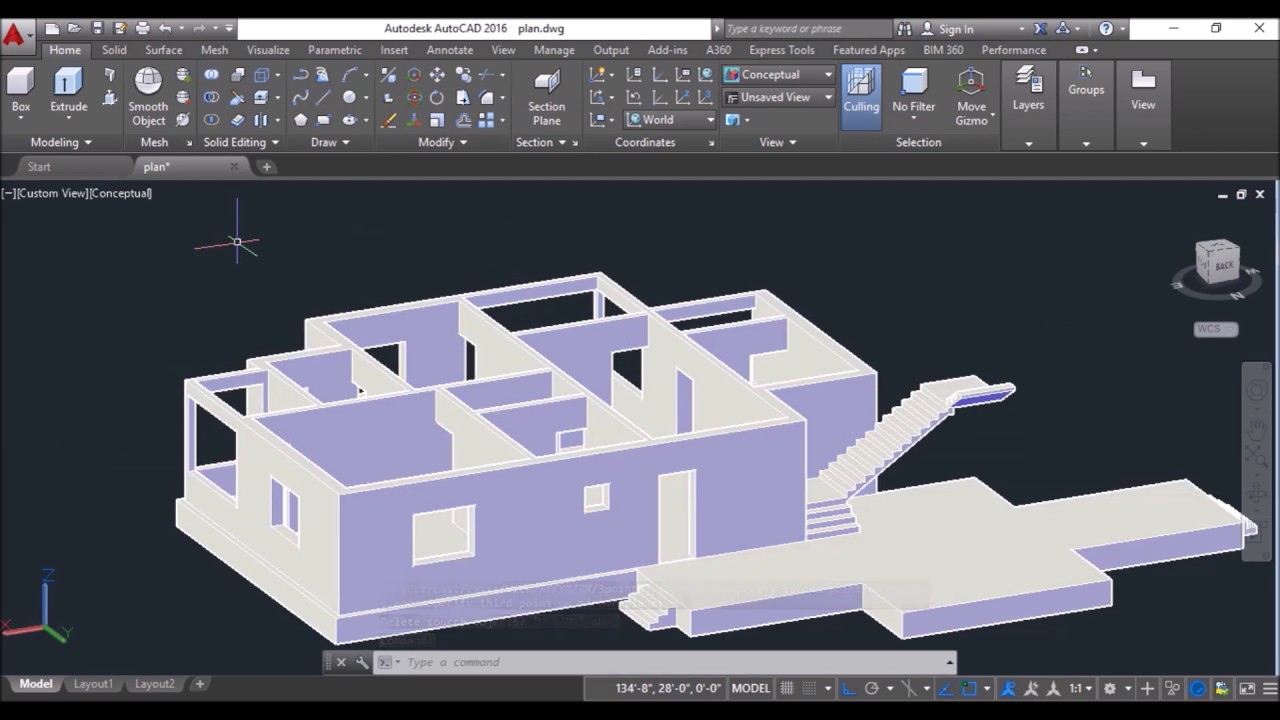Open the 1:1 annotation scale dropdown

(1080, 688)
